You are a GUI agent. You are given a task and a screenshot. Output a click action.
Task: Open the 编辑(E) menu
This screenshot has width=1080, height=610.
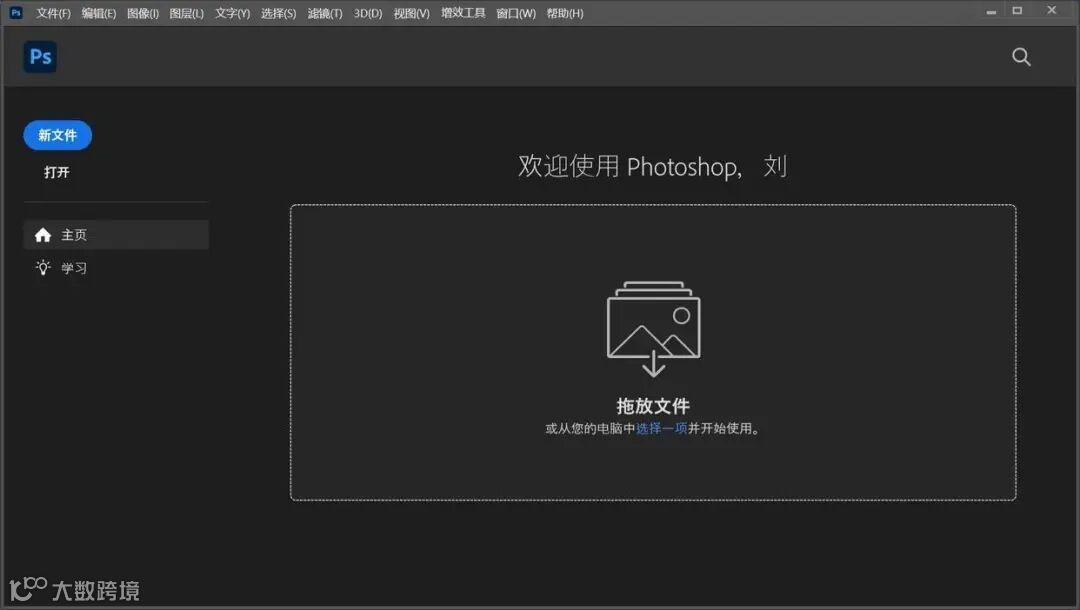click(x=98, y=13)
